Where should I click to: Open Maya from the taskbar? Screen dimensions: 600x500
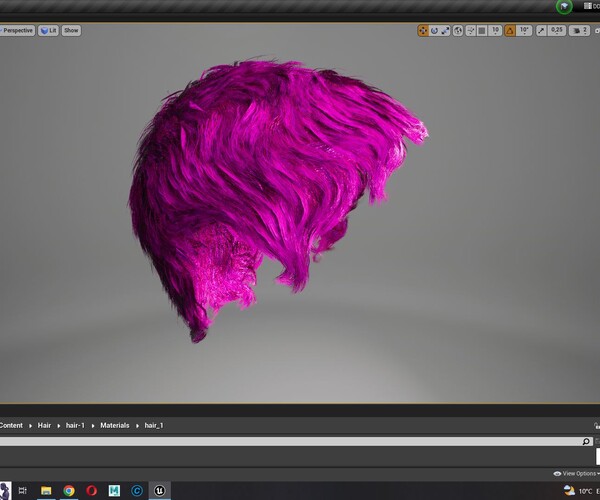pyautogui.click(x=114, y=490)
